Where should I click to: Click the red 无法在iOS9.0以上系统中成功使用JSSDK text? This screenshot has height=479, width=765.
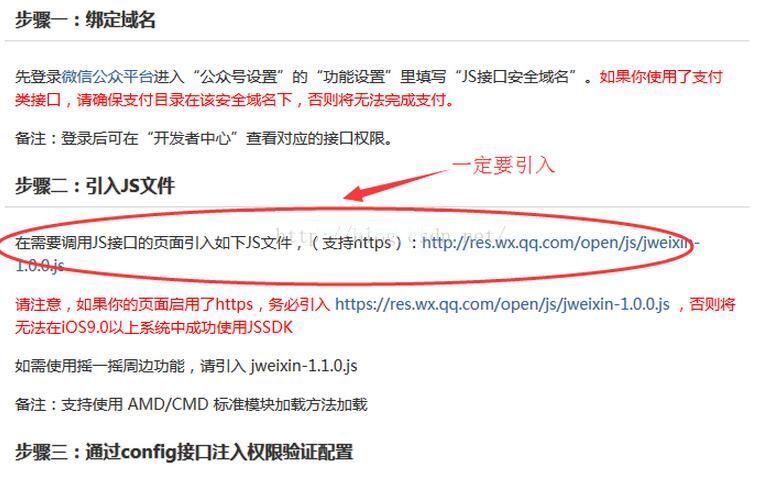click(154, 327)
